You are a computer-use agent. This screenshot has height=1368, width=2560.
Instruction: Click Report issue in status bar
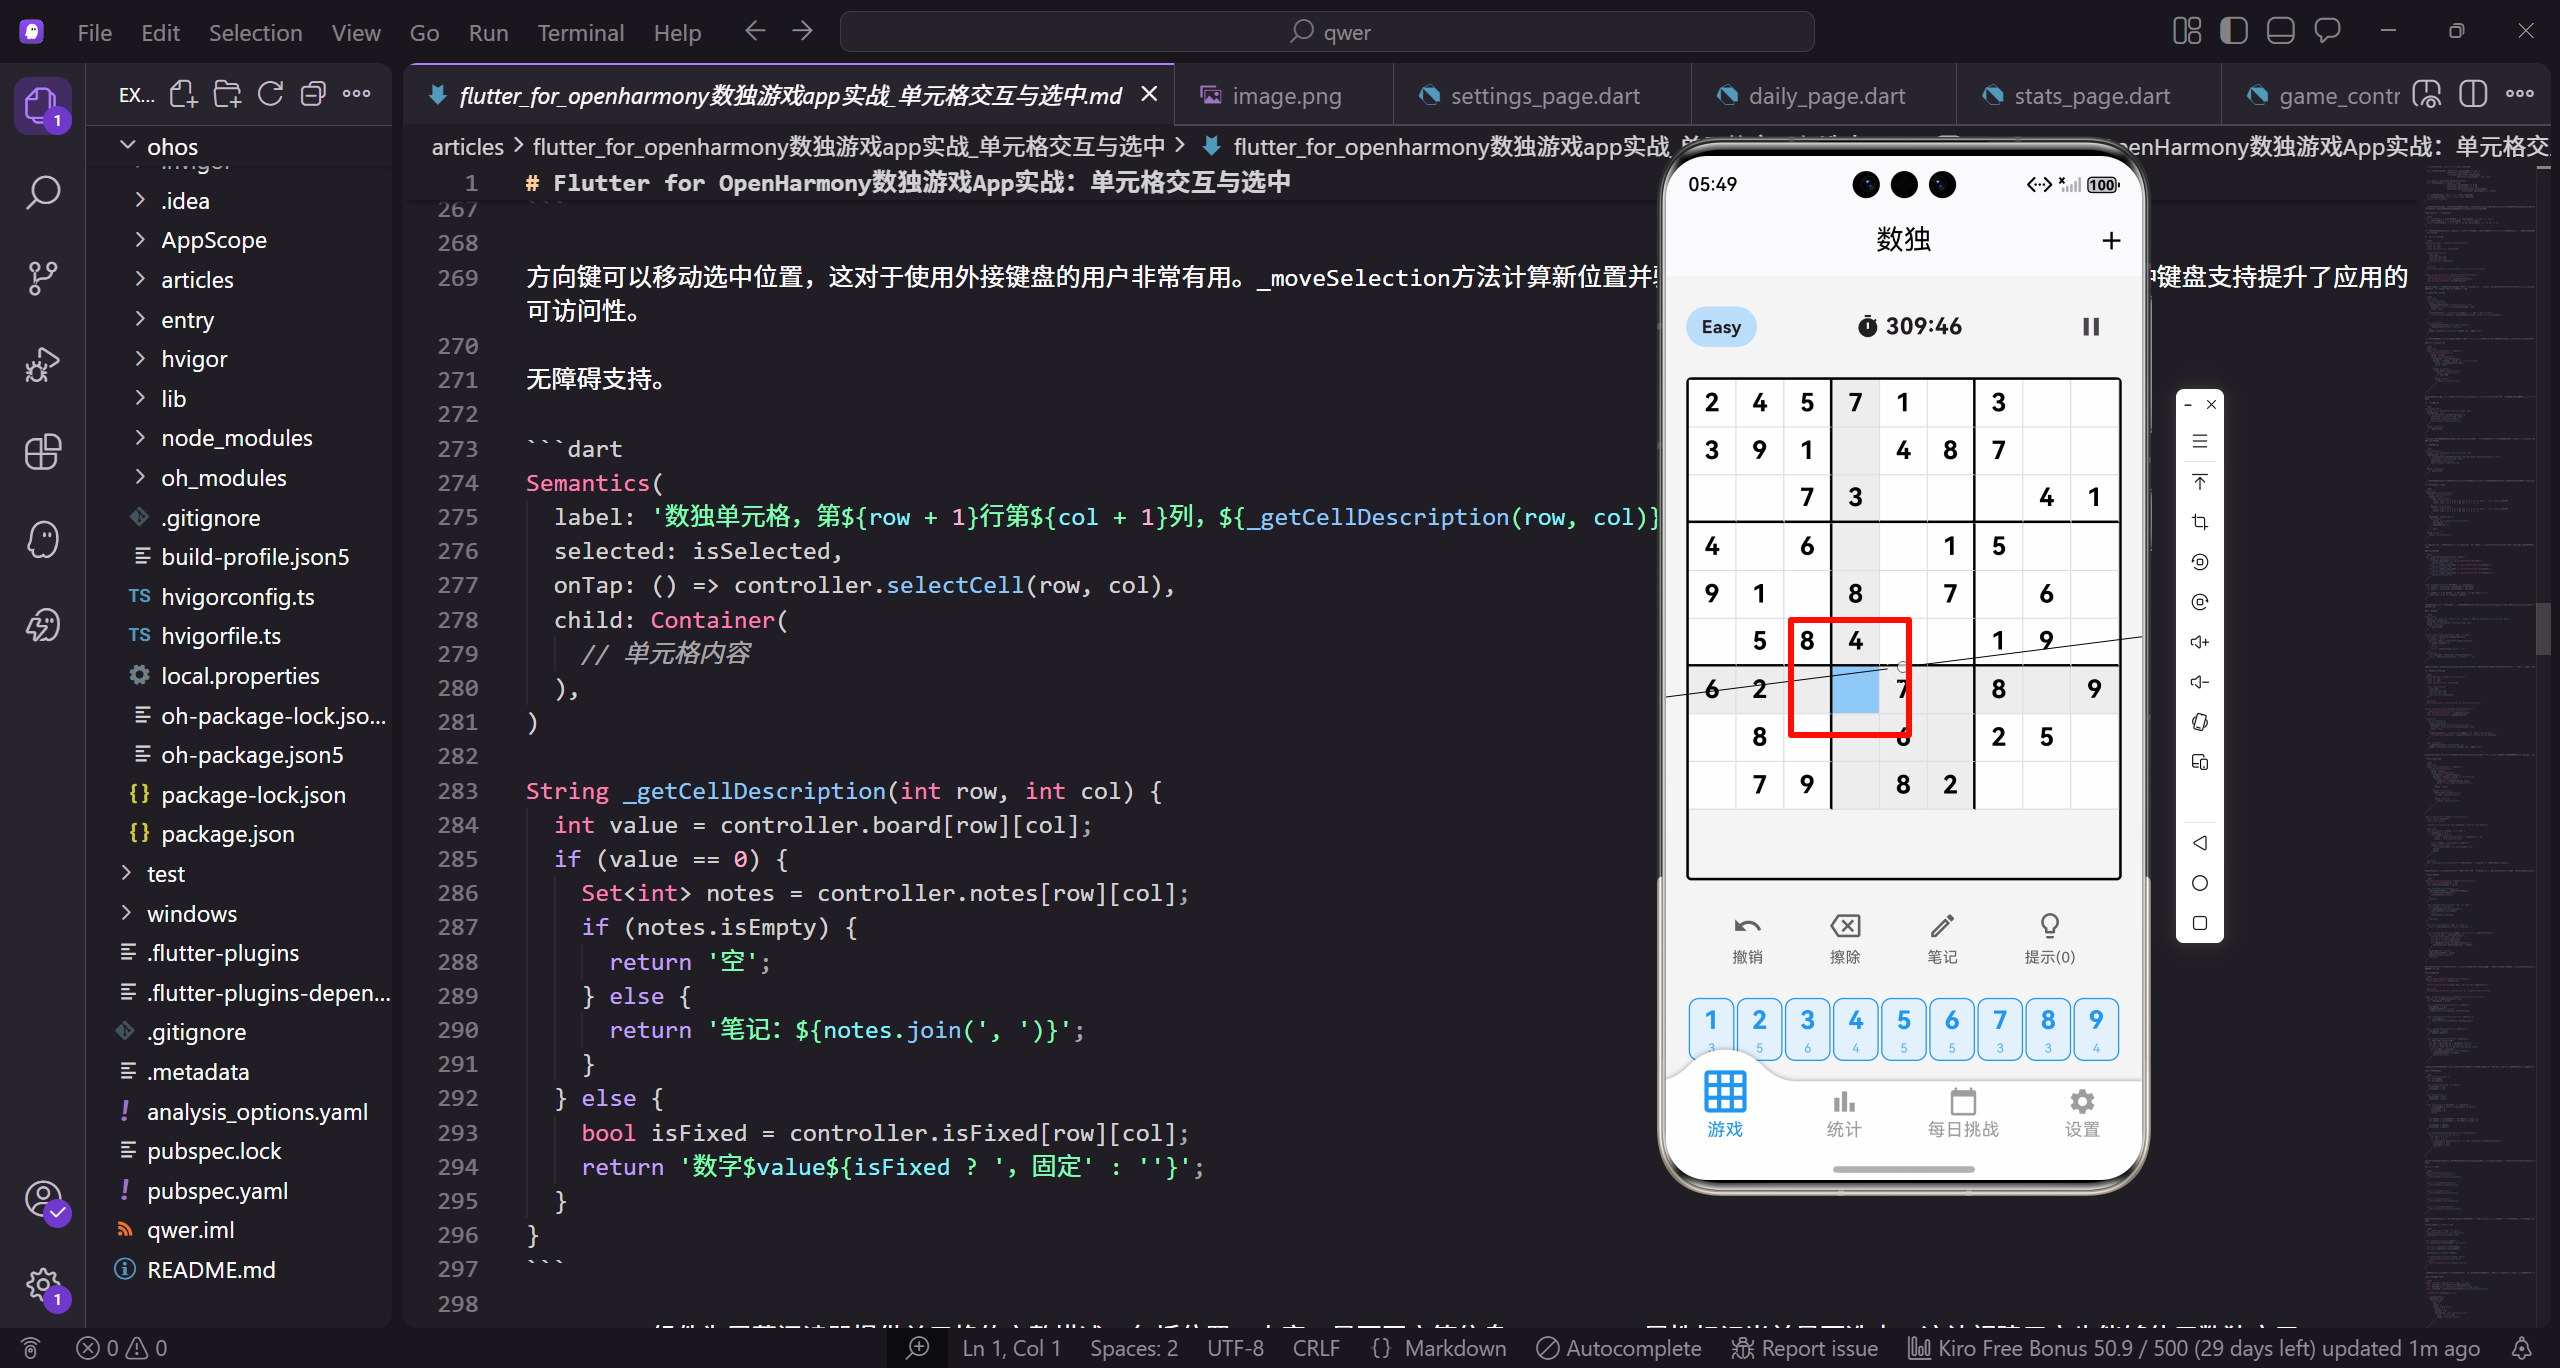coord(1806,1348)
